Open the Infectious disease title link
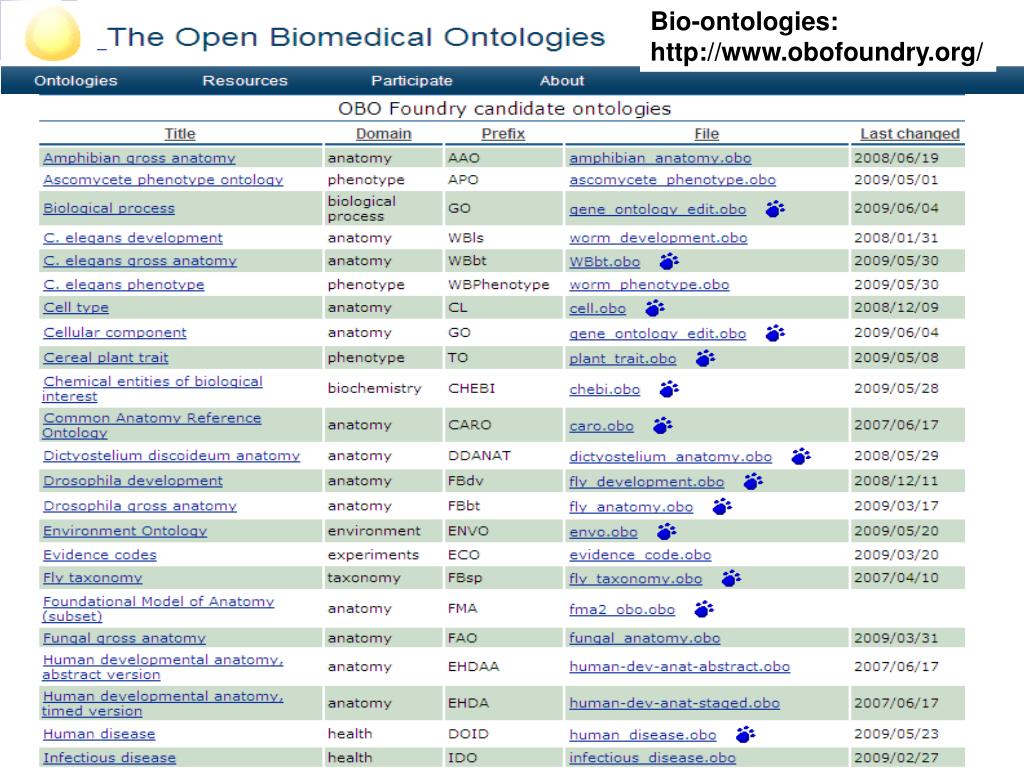1024x768 pixels. 110,758
